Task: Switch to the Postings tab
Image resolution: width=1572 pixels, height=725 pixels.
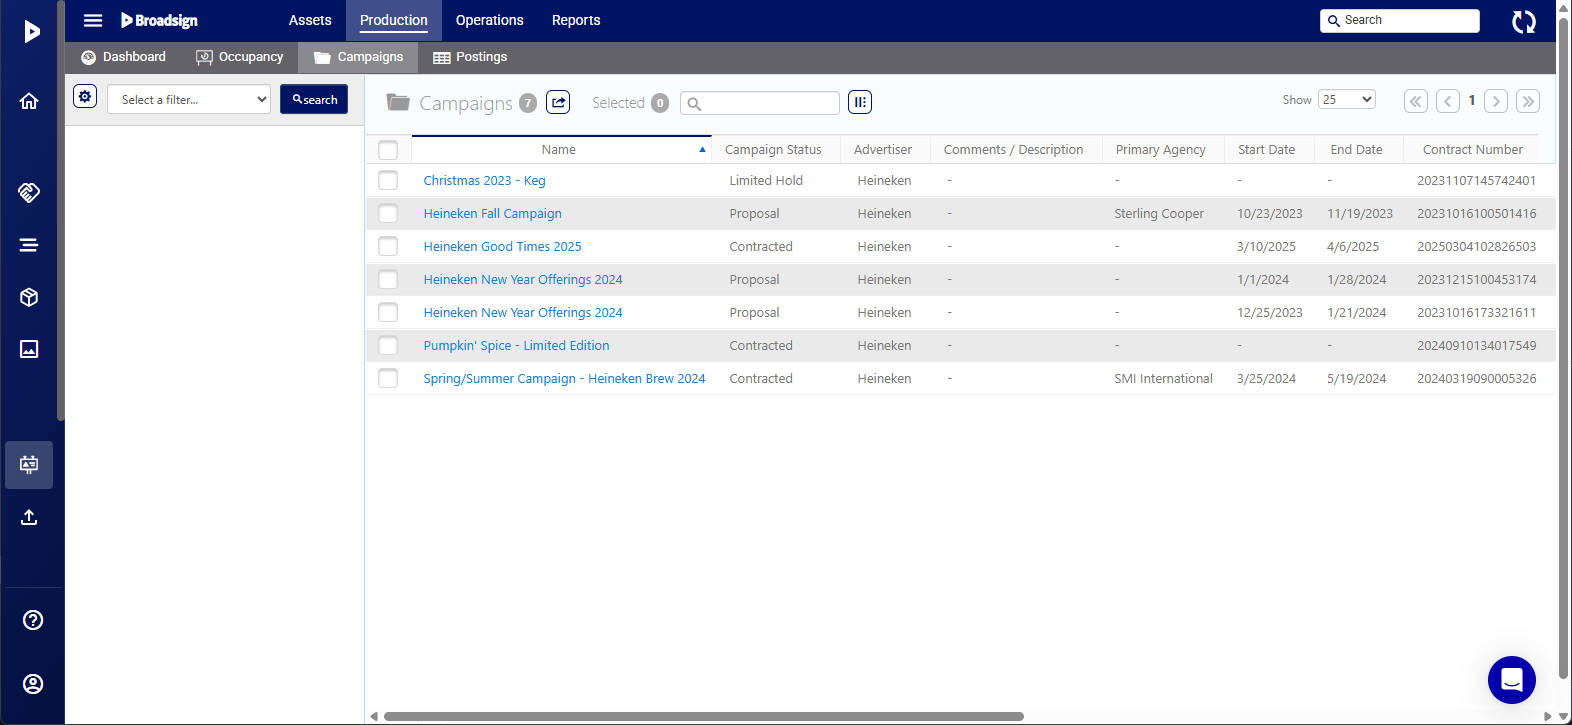Action: point(470,57)
